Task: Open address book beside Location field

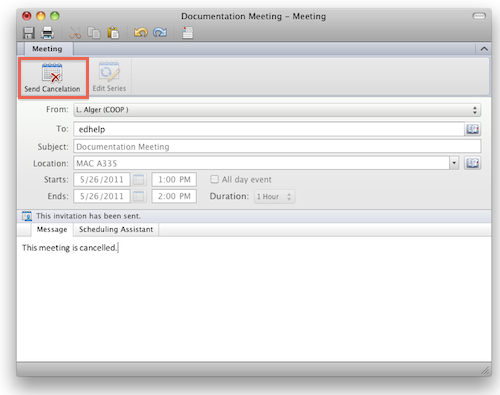Action: (472, 163)
